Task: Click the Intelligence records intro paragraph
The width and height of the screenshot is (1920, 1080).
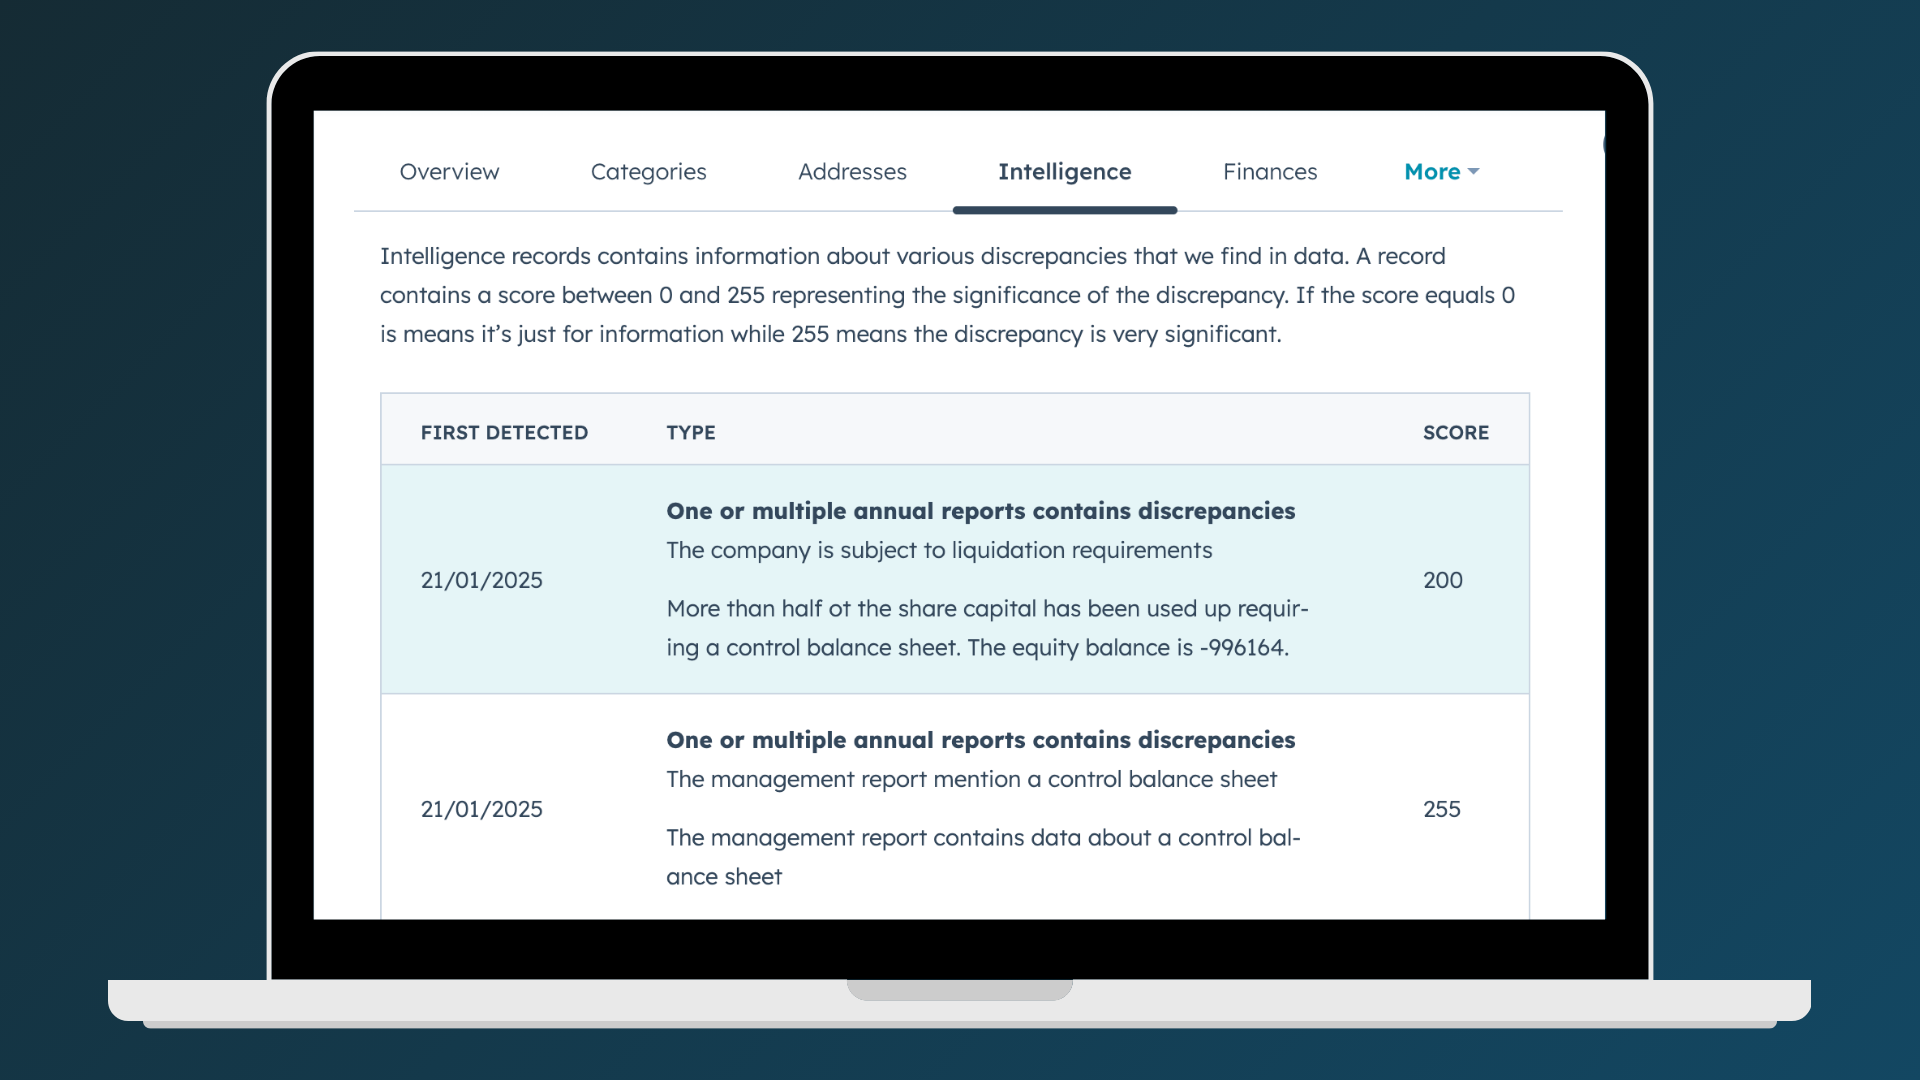Action: click(x=947, y=295)
